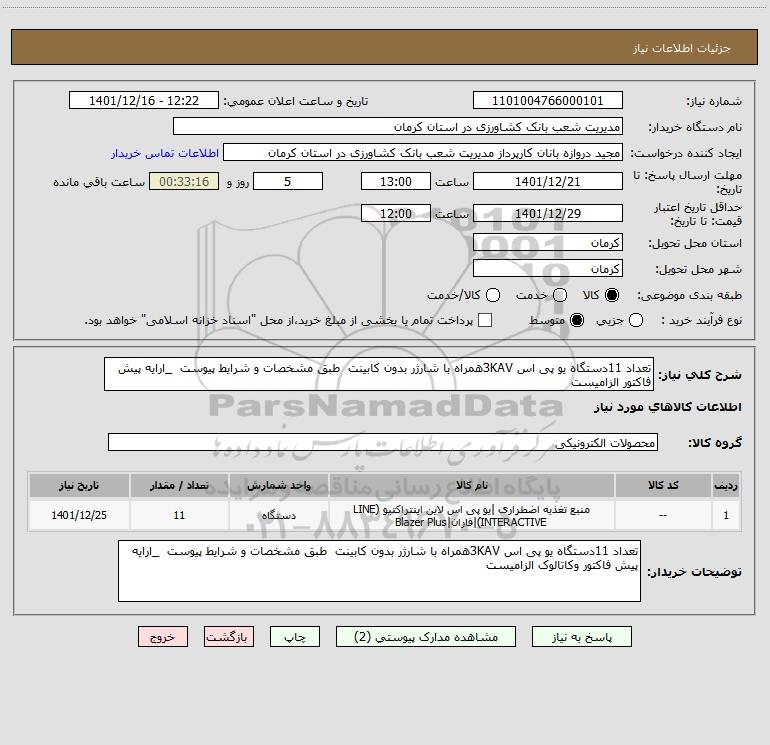Click the response deadline date 1401/12/21
The width and height of the screenshot is (770, 745).
[x=548, y=181]
